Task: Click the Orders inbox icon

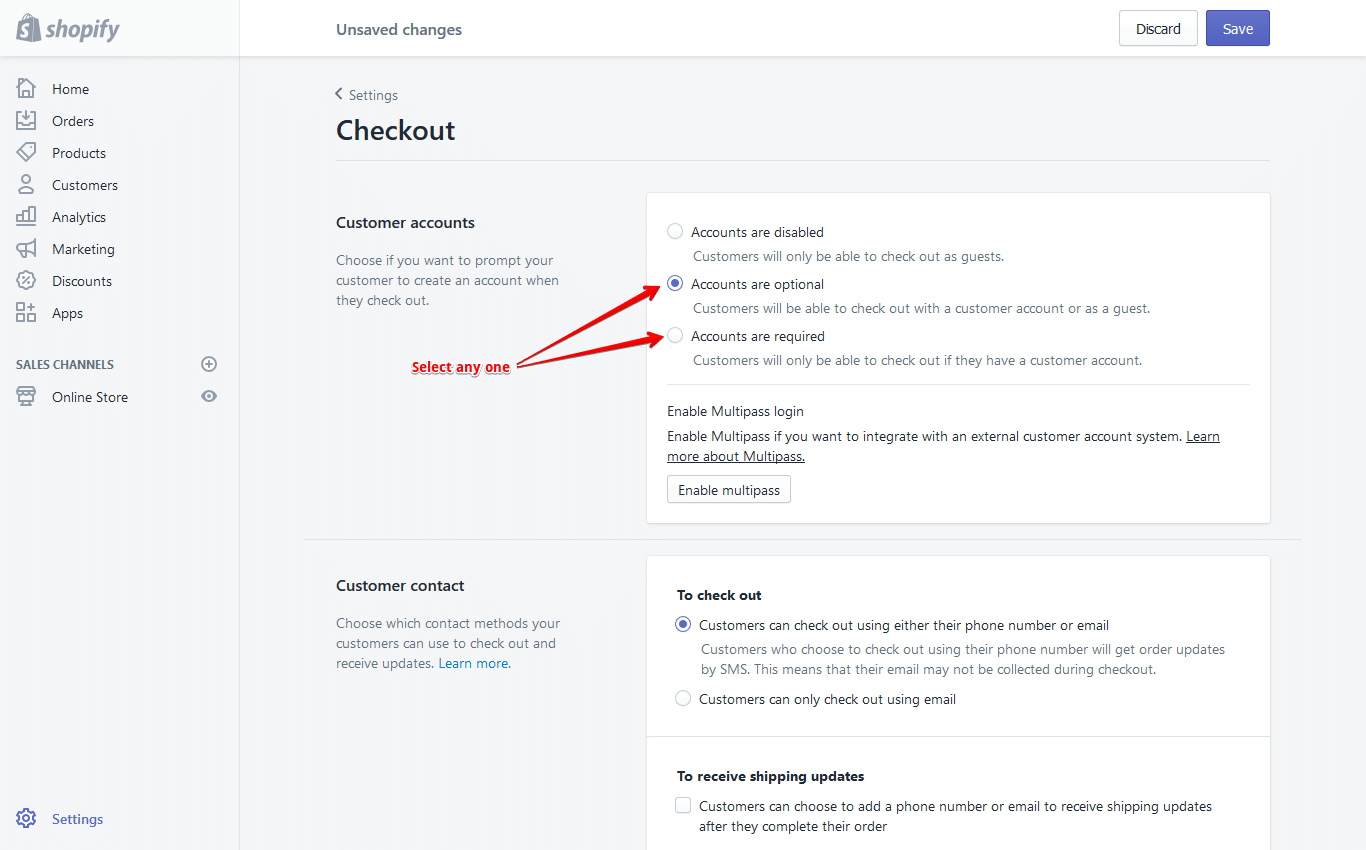Action: tap(26, 121)
